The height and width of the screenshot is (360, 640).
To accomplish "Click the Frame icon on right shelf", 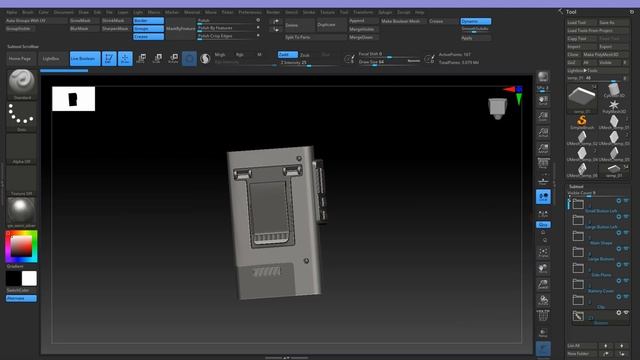I will click(x=543, y=252).
